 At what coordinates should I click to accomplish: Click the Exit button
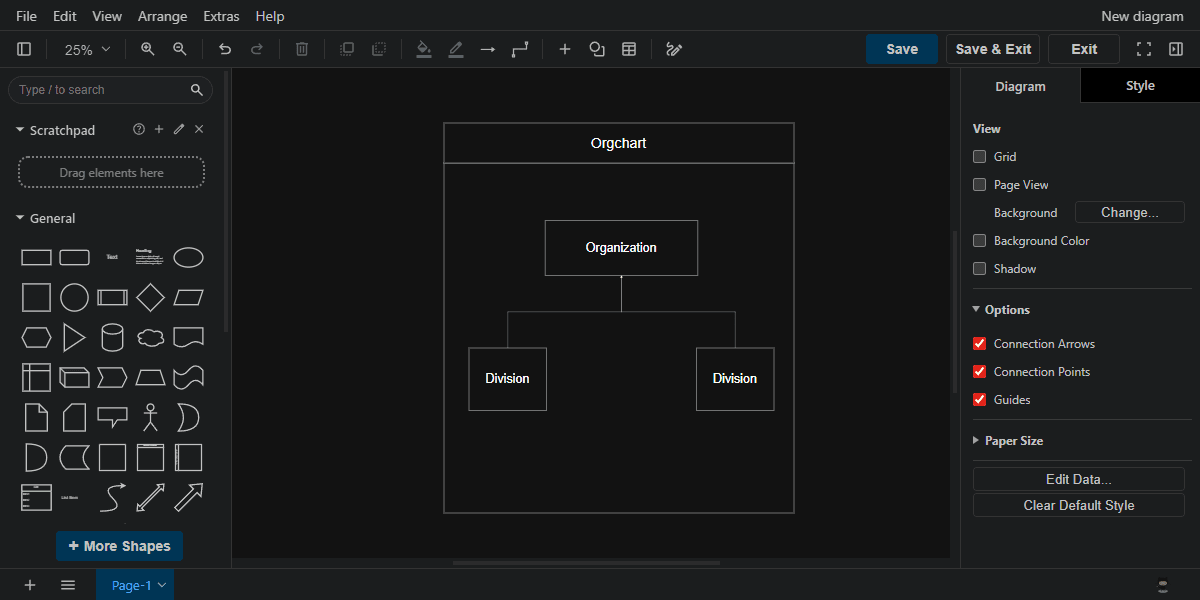(1084, 49)
